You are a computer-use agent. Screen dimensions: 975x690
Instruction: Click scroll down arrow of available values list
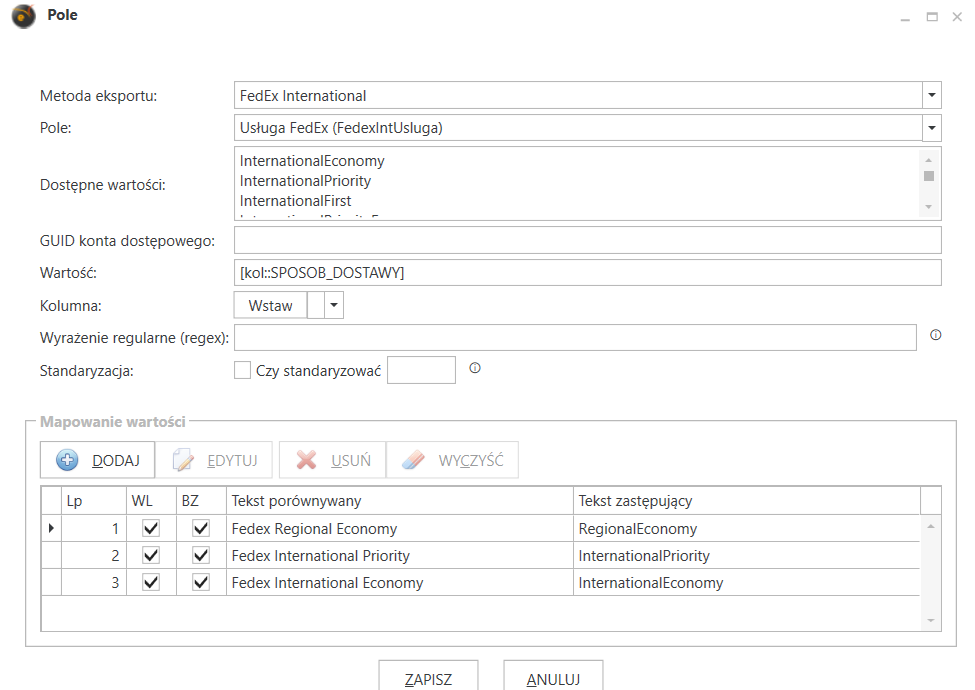pyautogui.click(x=929, y=207)
